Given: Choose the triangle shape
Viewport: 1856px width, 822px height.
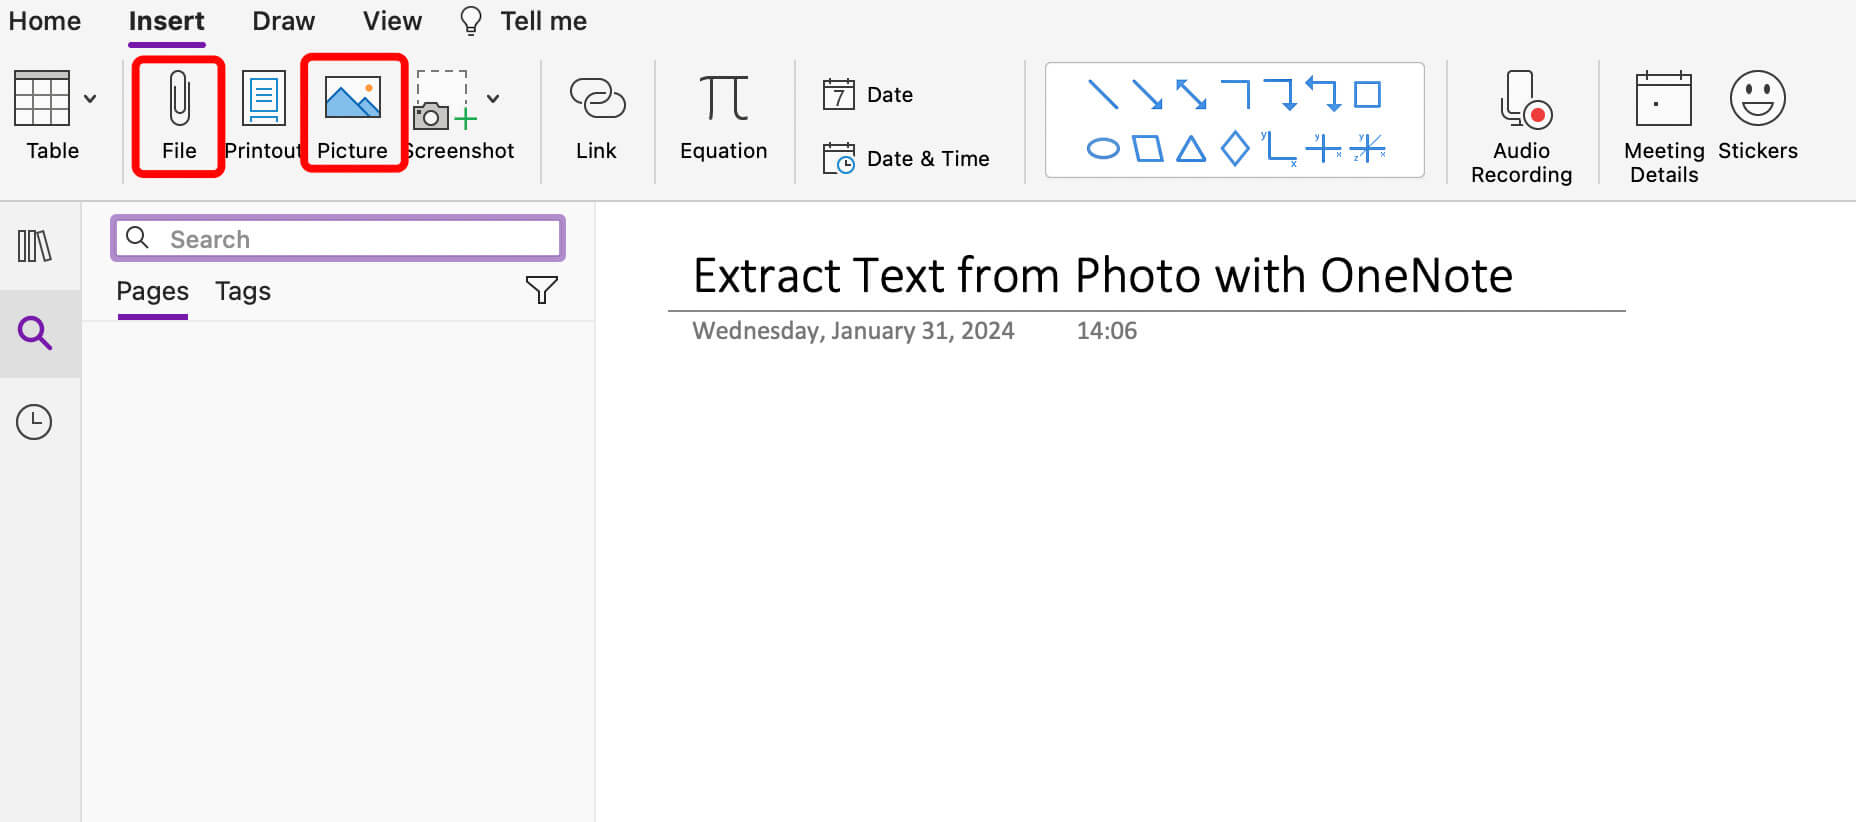Looking at the screenshot, I should point(1191,149).
